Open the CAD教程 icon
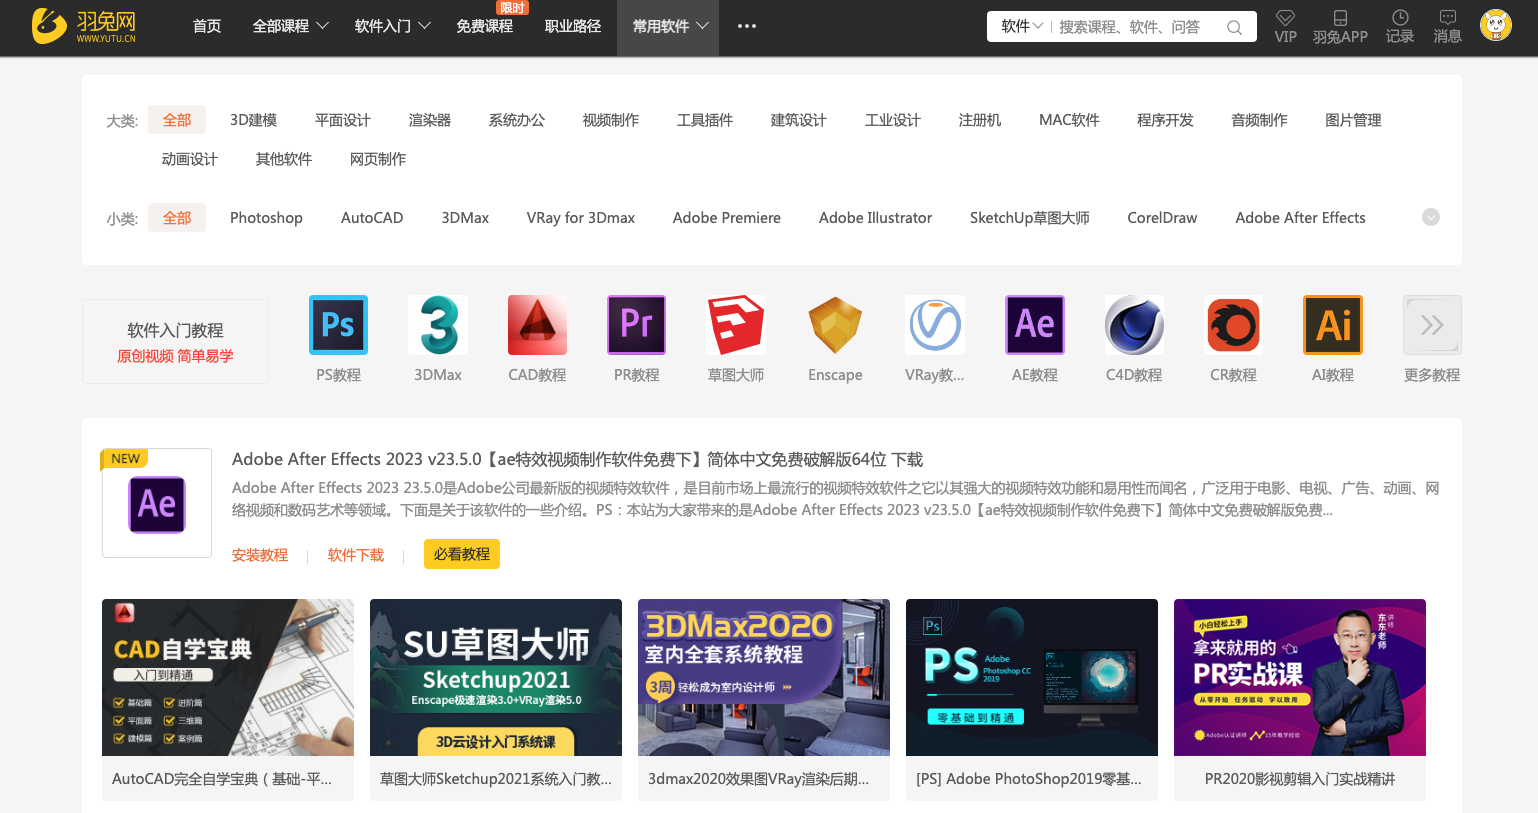 click(x=537, y=325)
